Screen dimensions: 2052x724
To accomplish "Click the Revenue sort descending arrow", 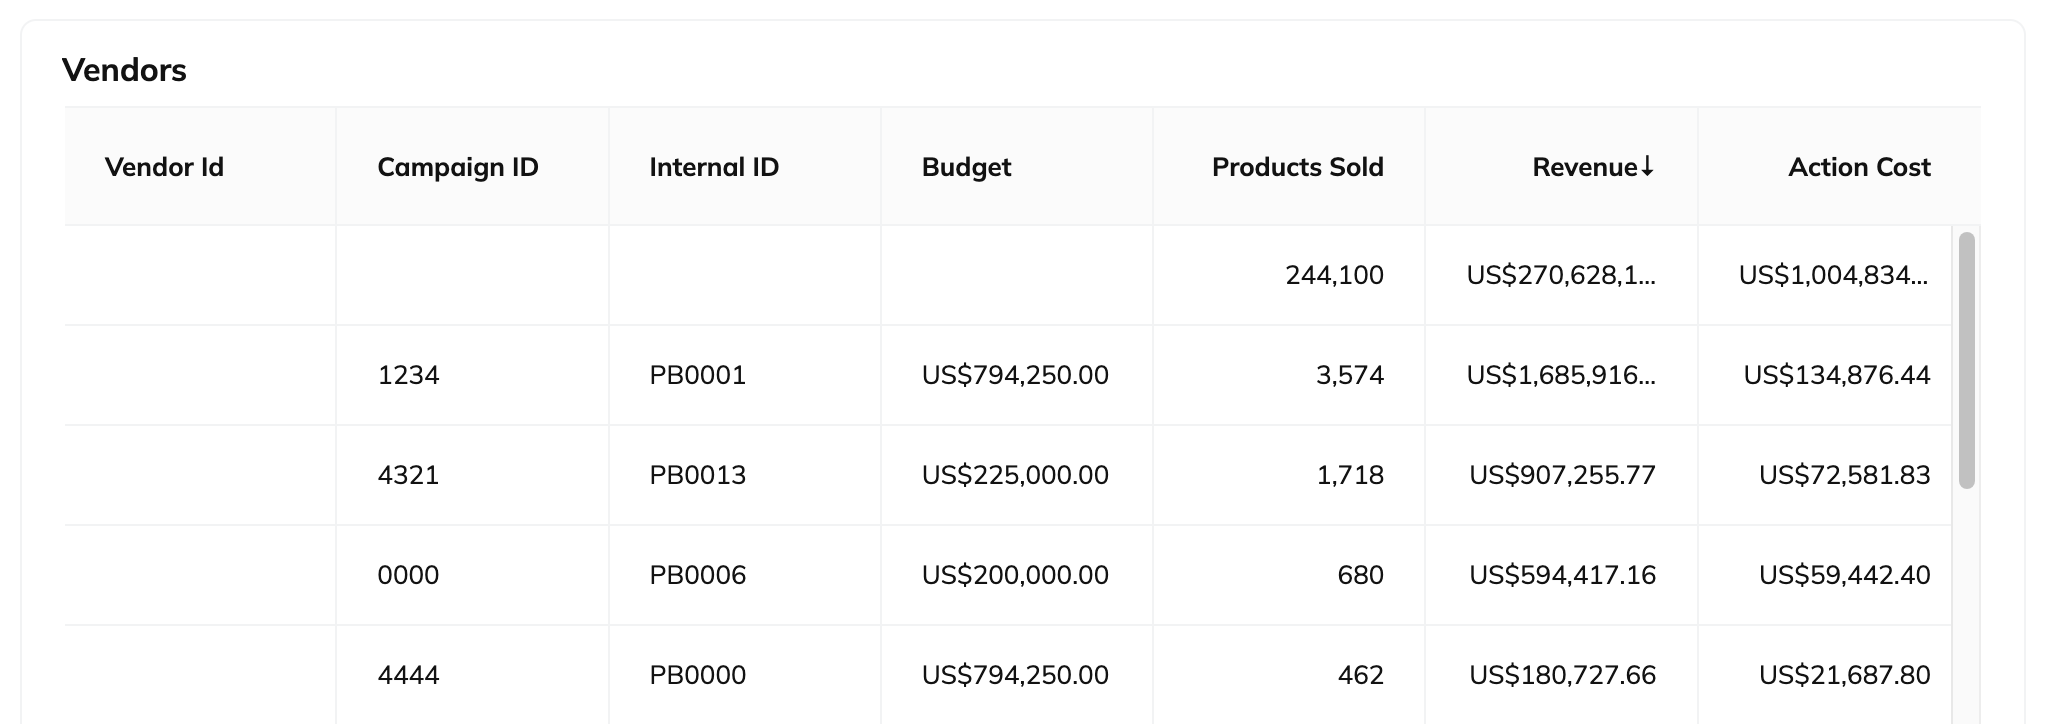I will (x=1647, y=167).
